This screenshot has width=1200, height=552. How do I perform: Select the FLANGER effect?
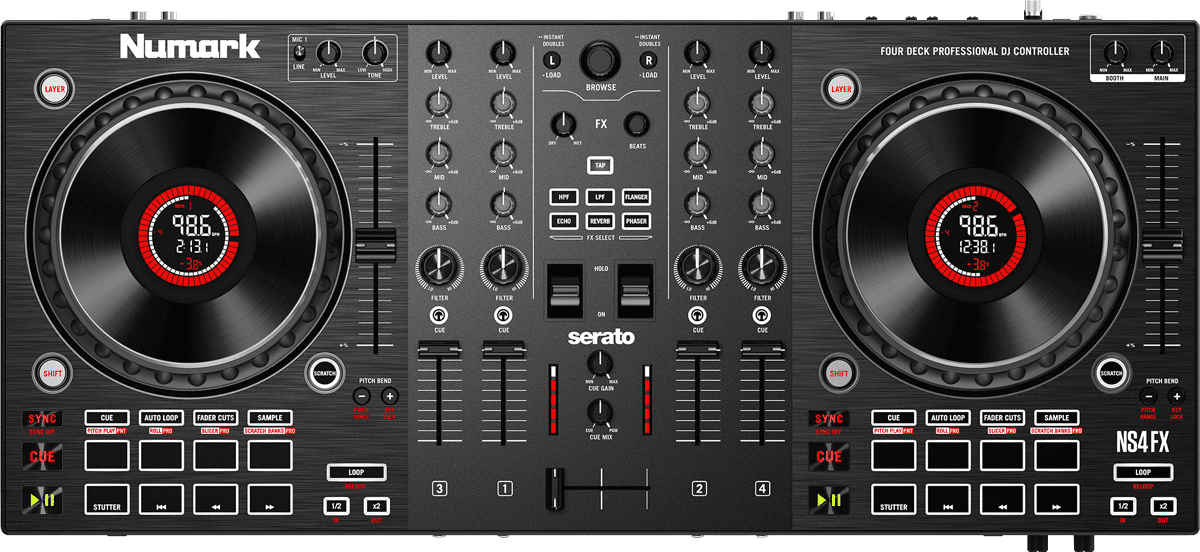636,197
